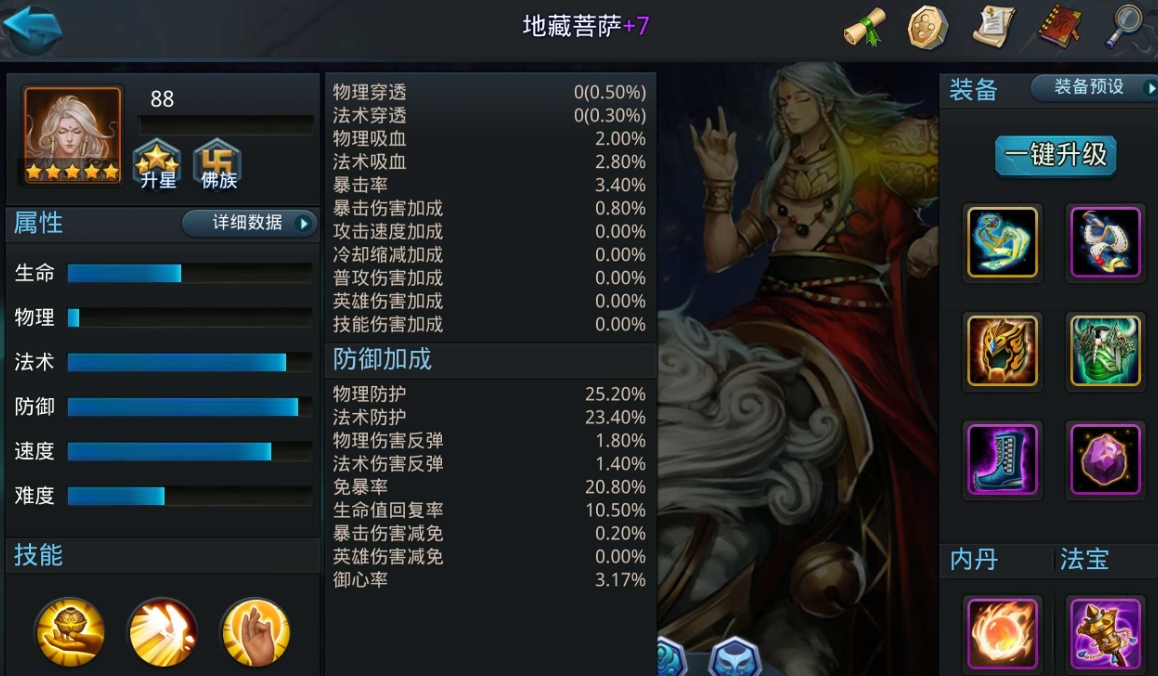Open the gold coin token icon
This screenshot has height=676, width=1158.
(927, 27)
